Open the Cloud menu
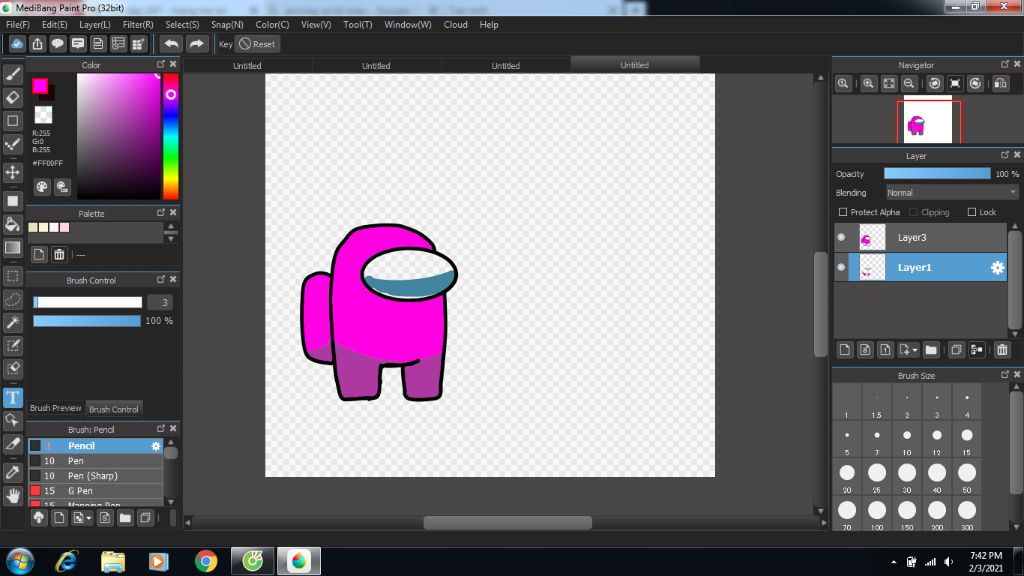1024x576 pixels. coord(455,25)
